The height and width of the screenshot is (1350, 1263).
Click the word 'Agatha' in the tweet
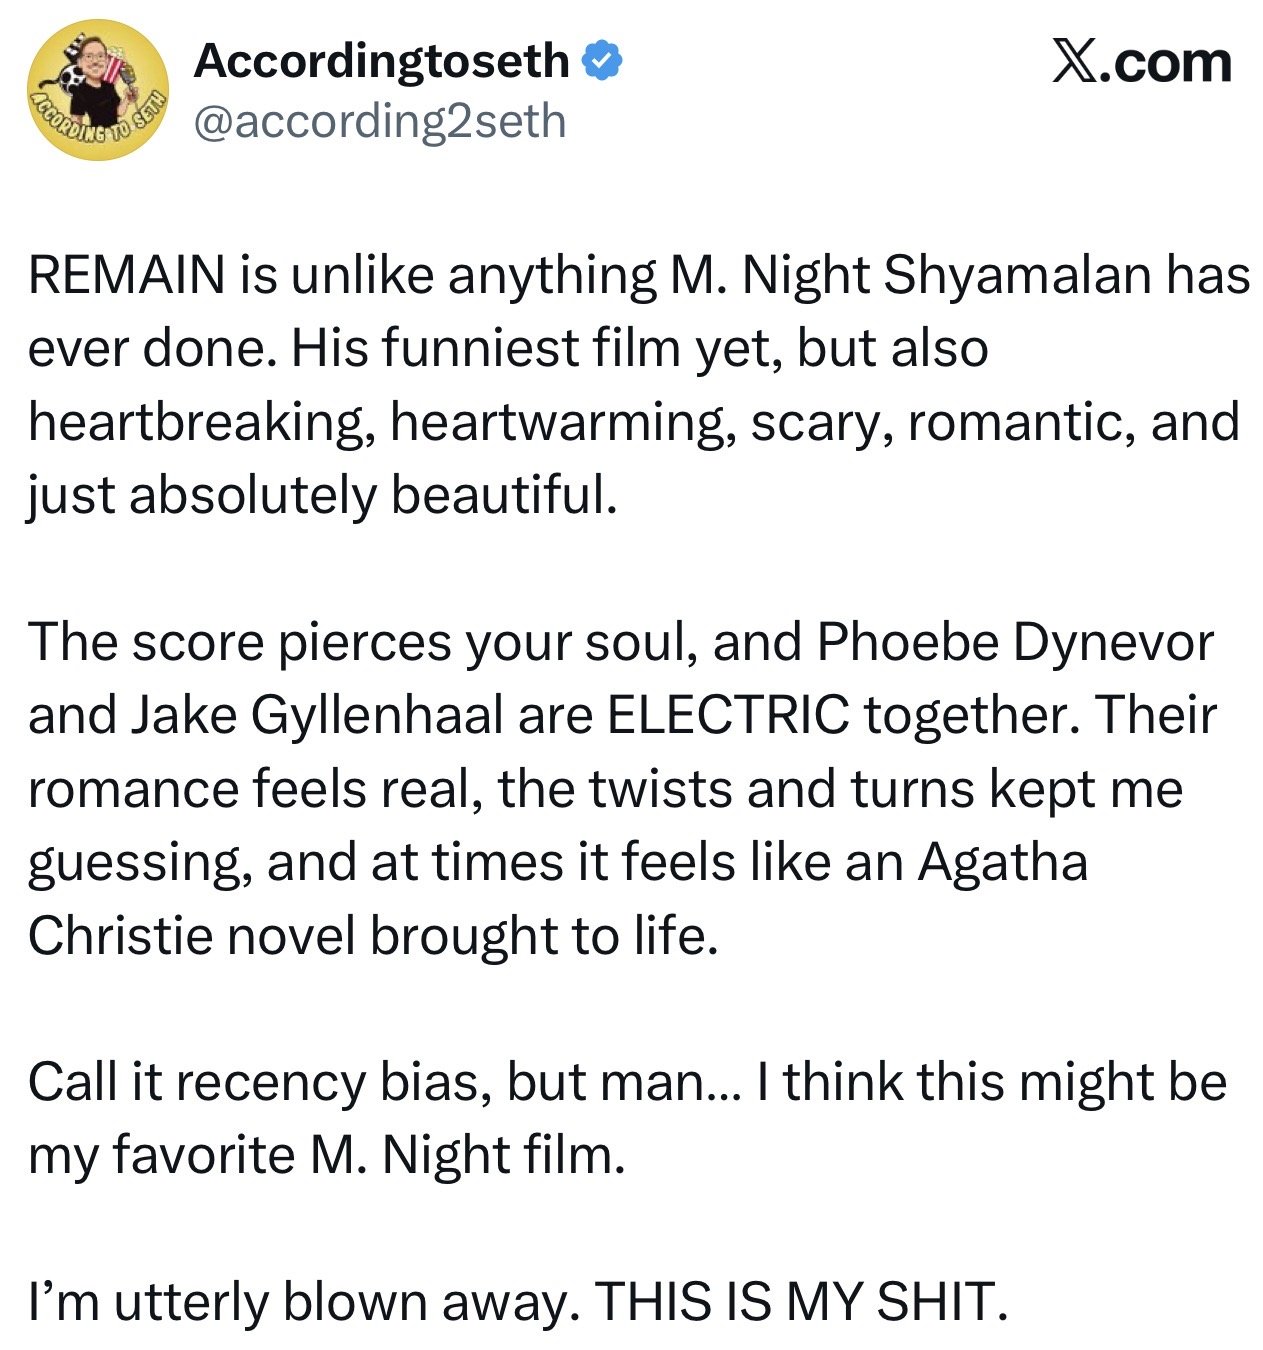point(1003,862)
